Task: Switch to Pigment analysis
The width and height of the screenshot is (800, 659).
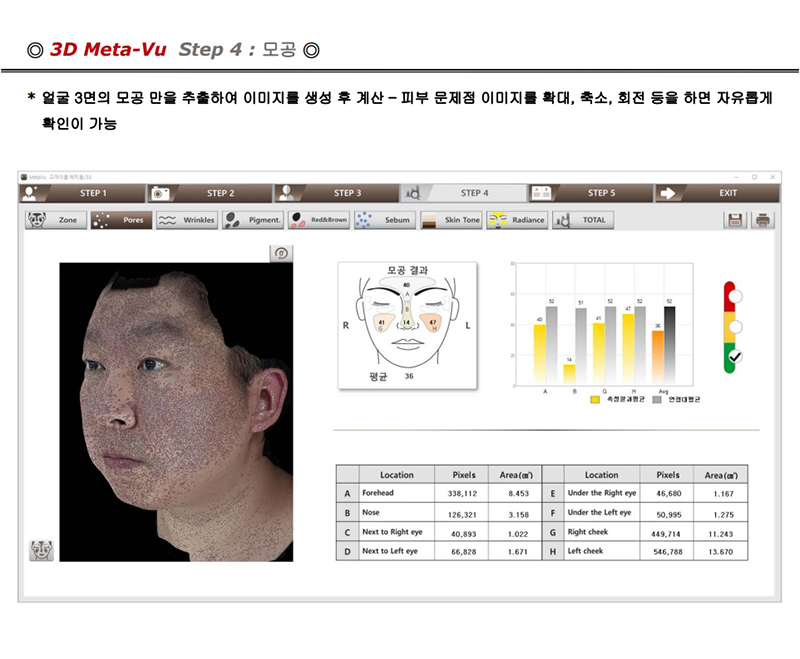Action: click(x=253, y=220)
